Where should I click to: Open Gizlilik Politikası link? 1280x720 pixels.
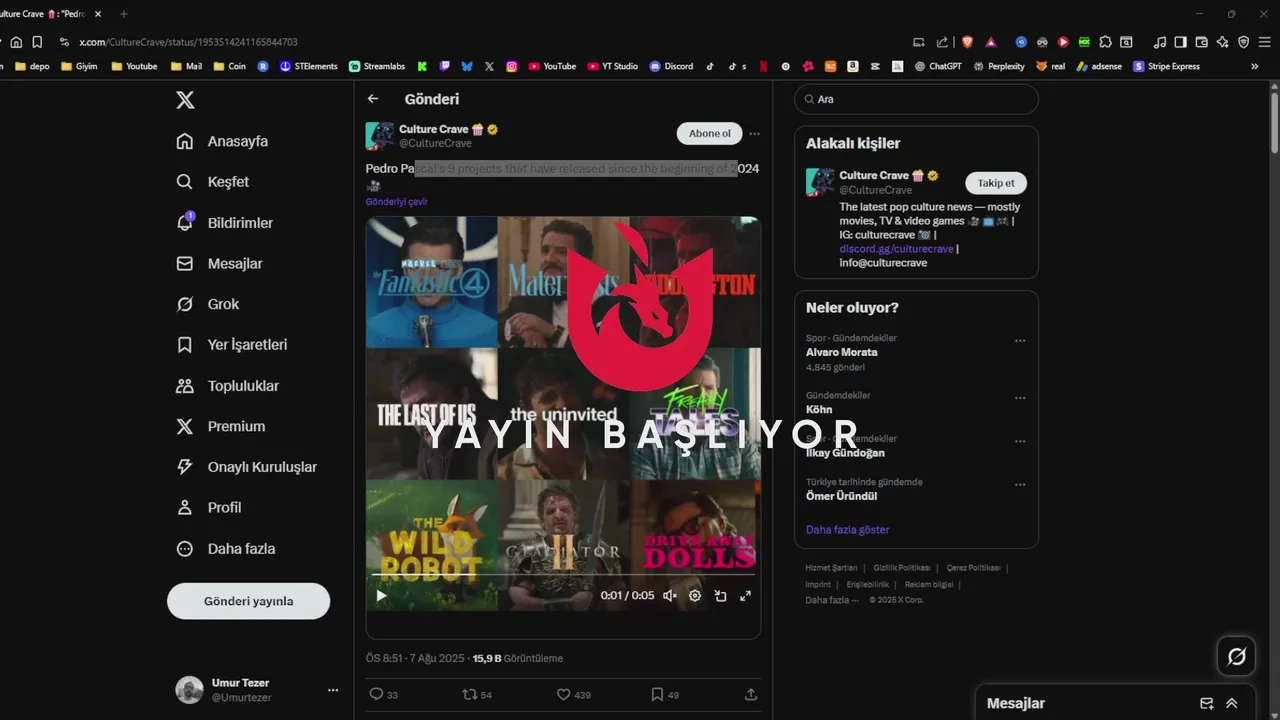coord(902,568)
